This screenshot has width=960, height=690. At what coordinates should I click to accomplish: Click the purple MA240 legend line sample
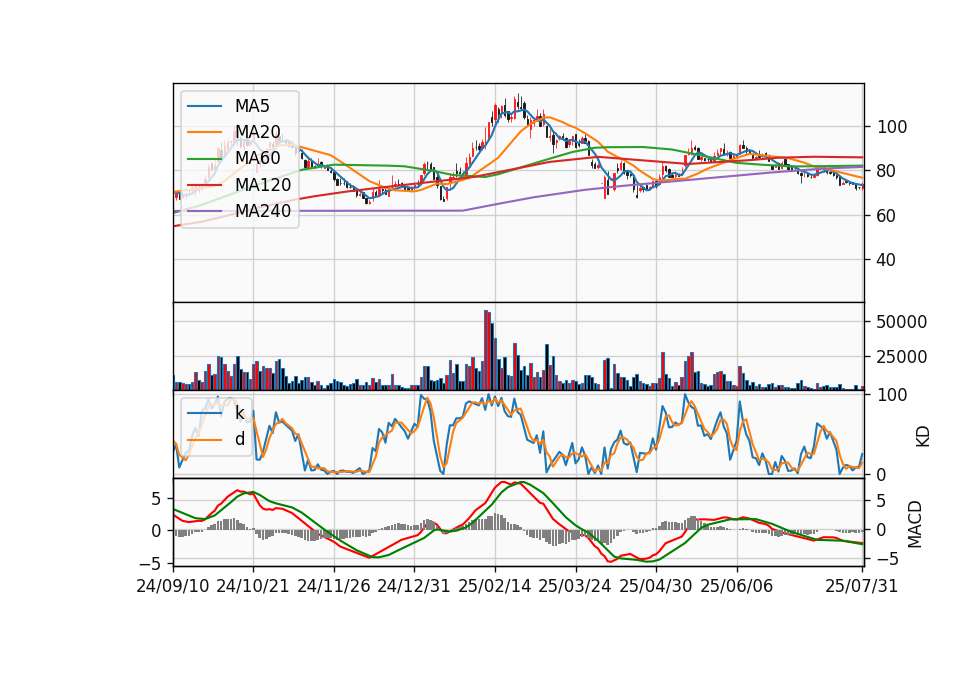tap(204, 211)
